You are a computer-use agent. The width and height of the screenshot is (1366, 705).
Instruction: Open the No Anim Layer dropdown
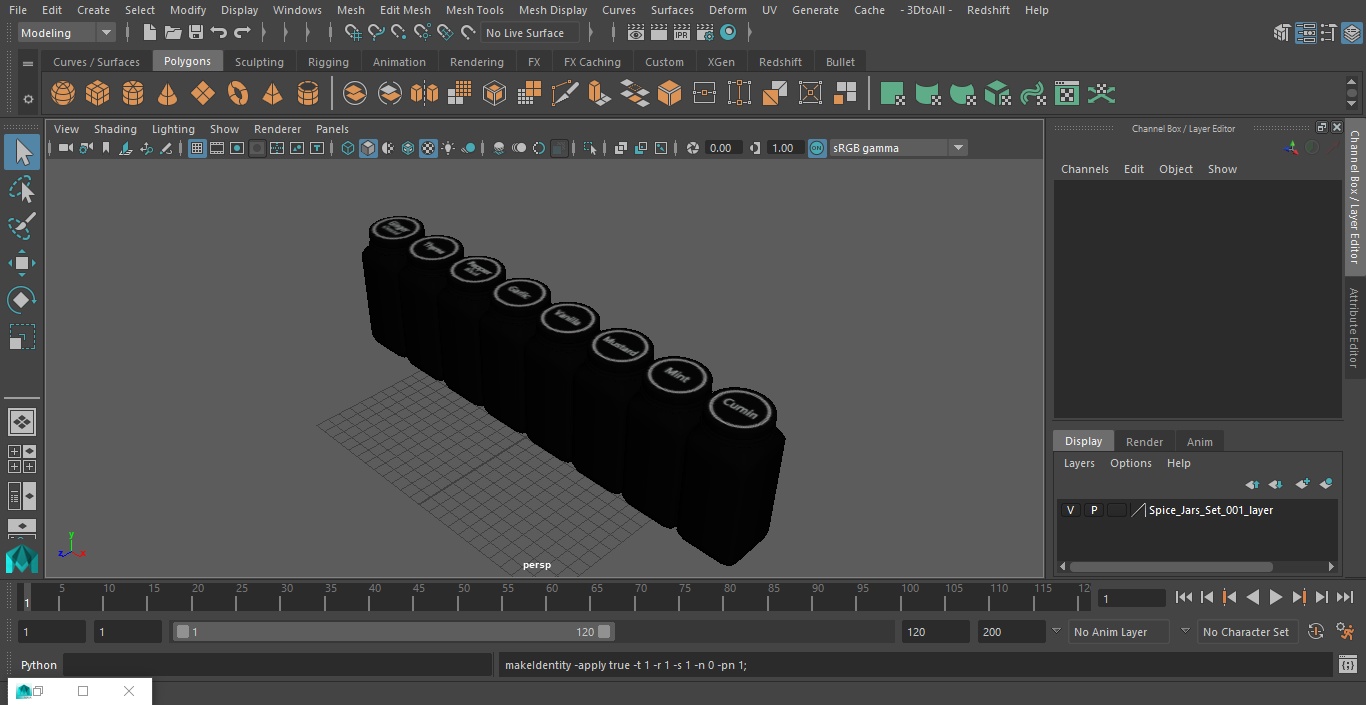pos(1120,632)
